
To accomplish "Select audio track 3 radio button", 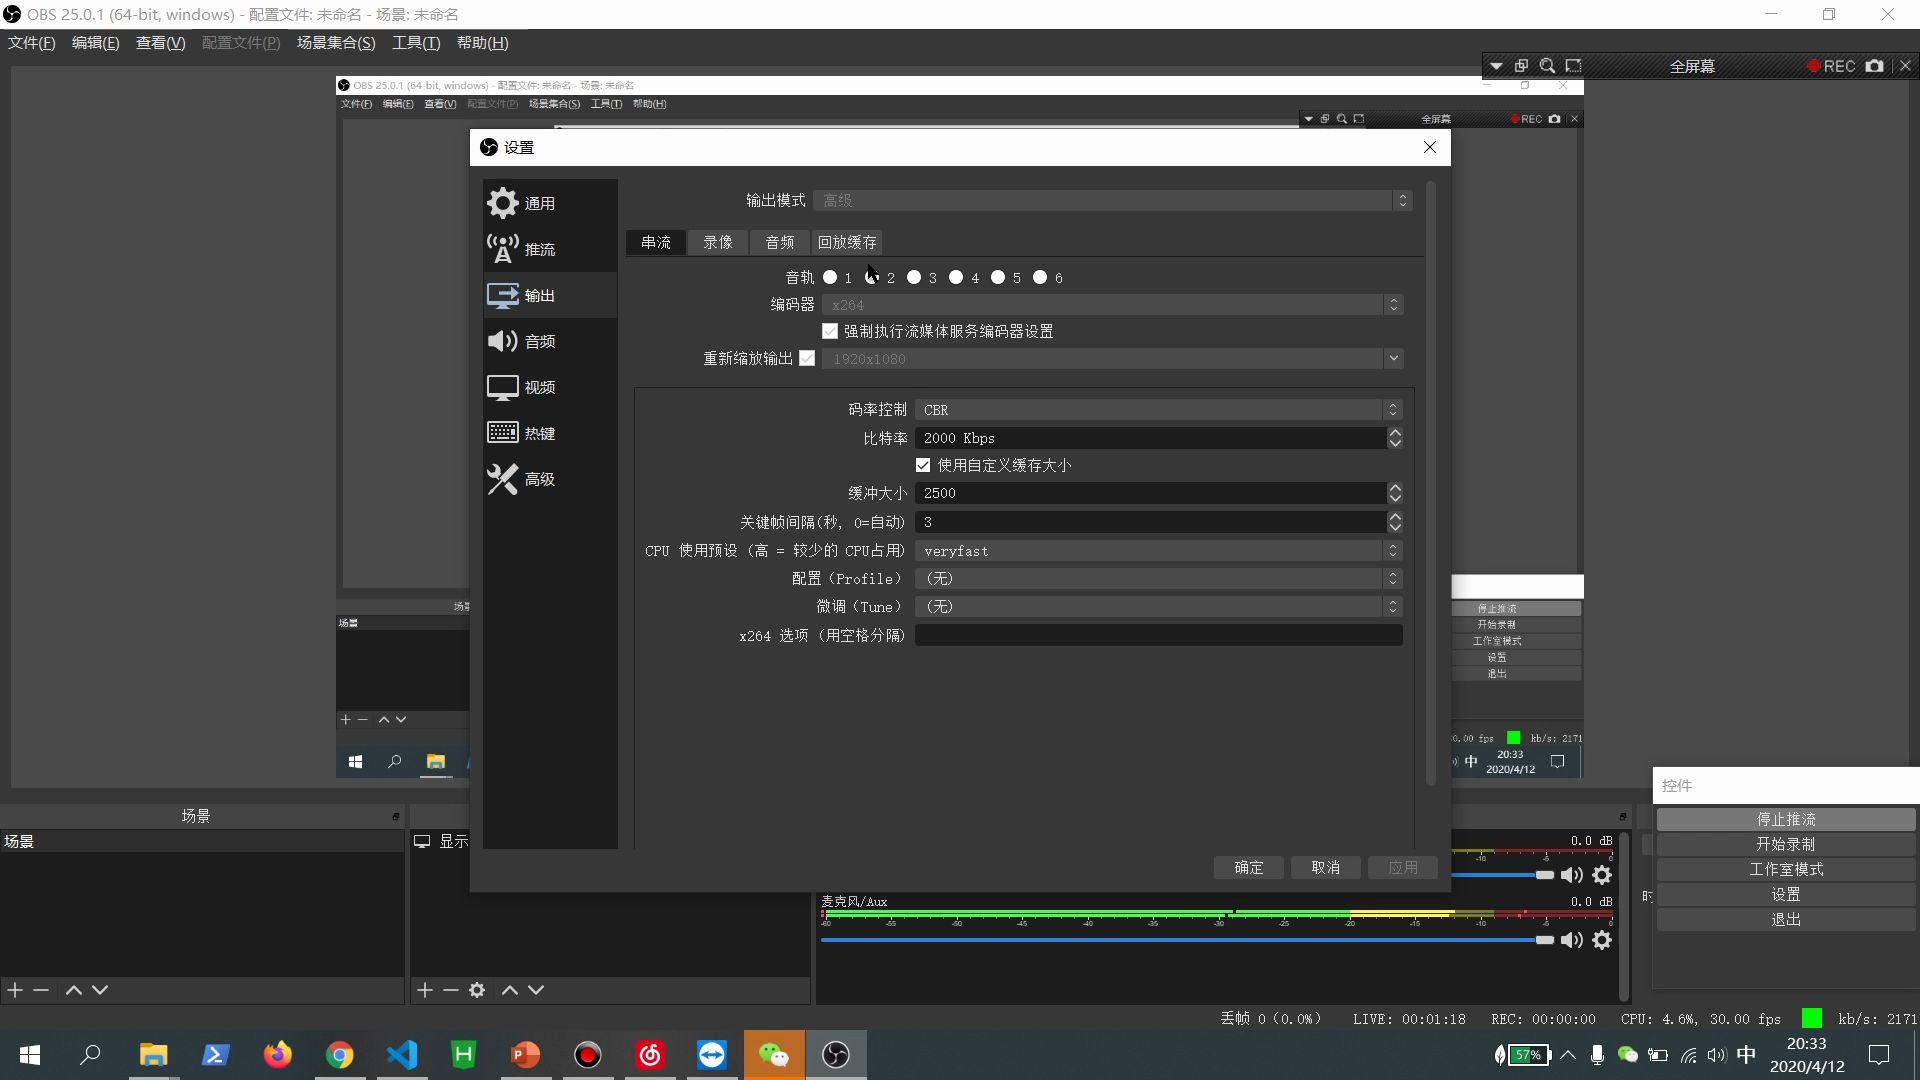I will [914, 278].
